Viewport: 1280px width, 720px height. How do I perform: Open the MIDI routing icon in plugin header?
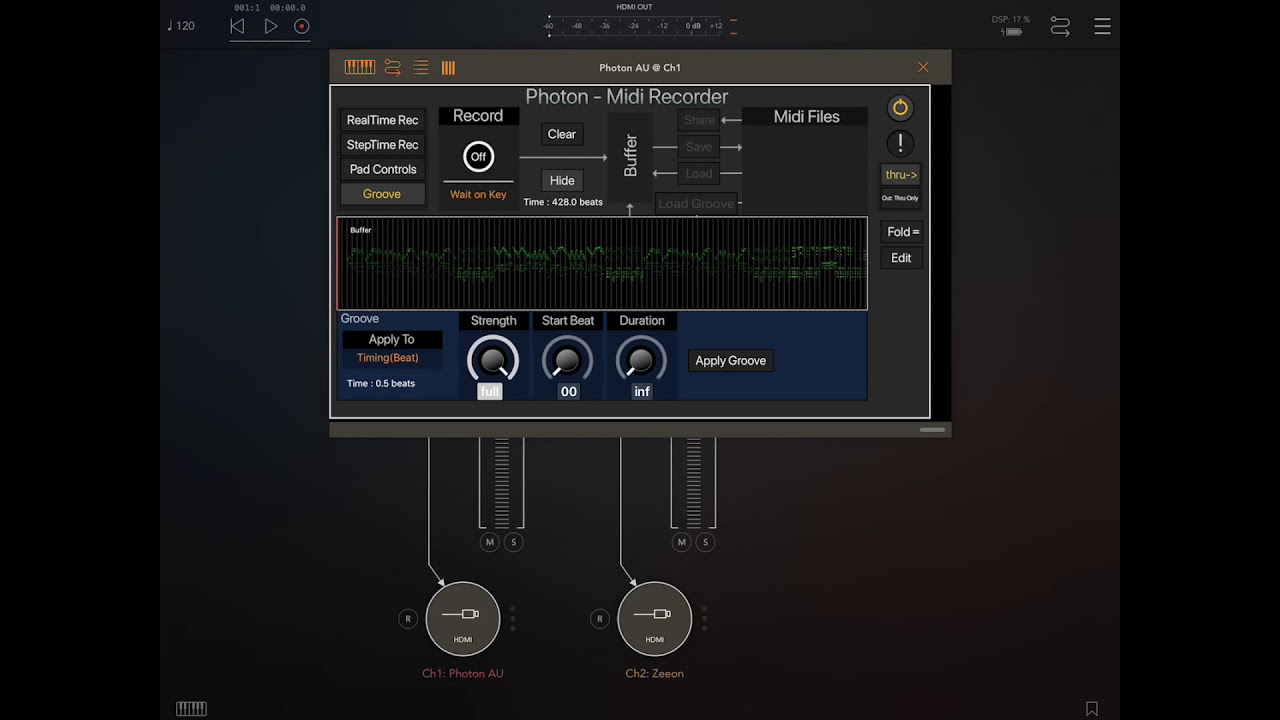pos(393,67)
